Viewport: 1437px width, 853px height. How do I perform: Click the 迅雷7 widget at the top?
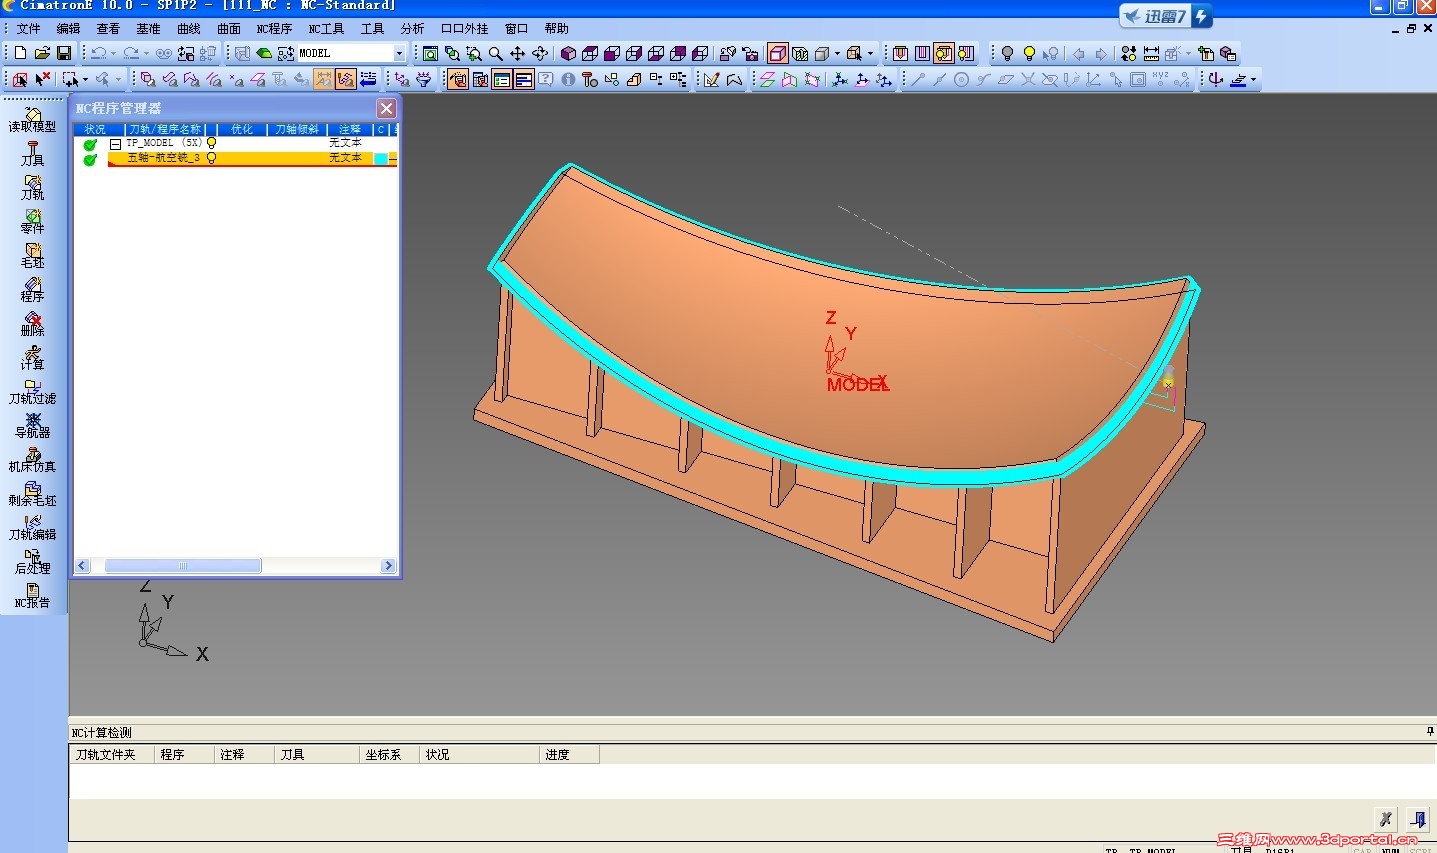[1165, 16]
